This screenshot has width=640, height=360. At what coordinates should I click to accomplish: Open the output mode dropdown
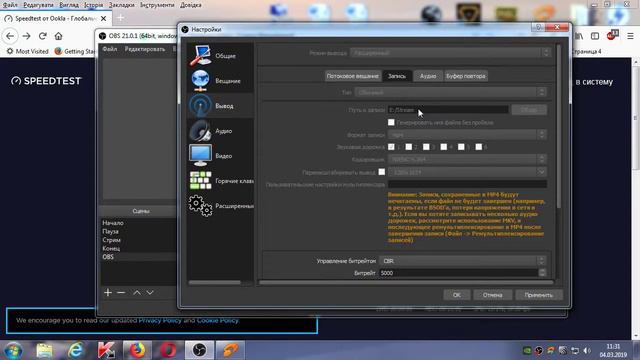(450, 53)
